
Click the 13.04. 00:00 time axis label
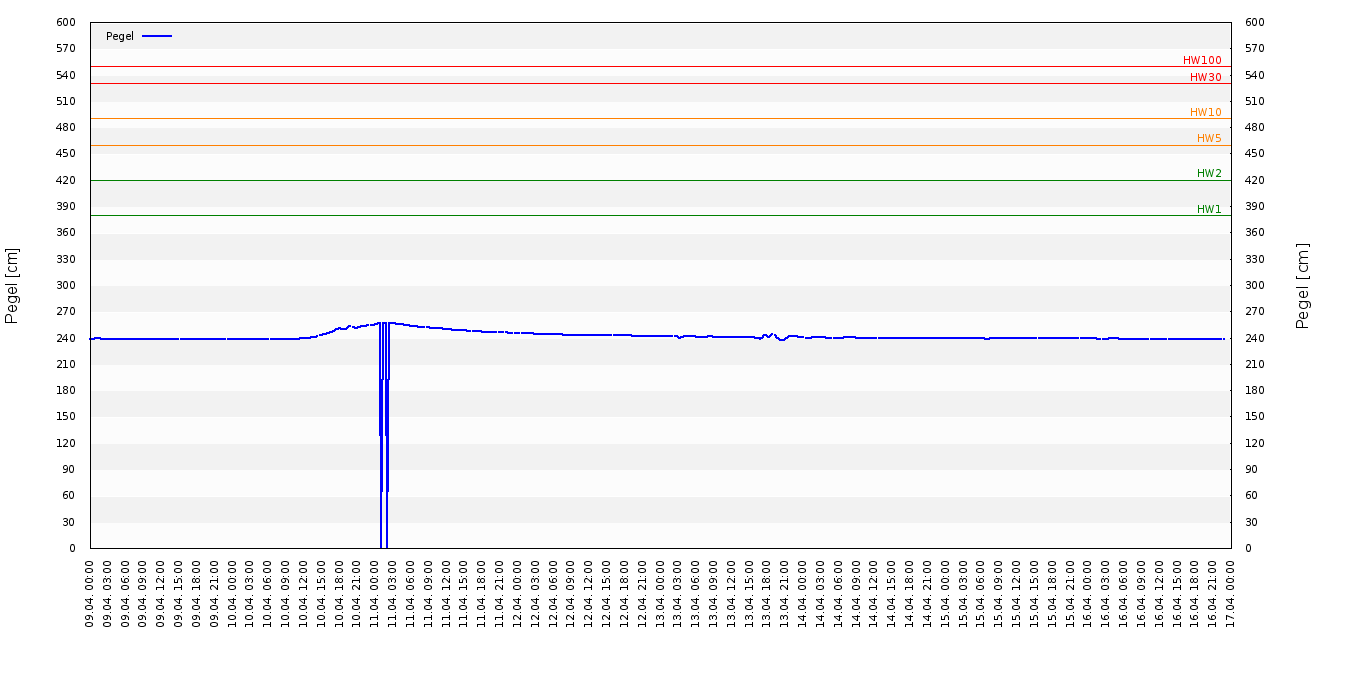(661, 592)
